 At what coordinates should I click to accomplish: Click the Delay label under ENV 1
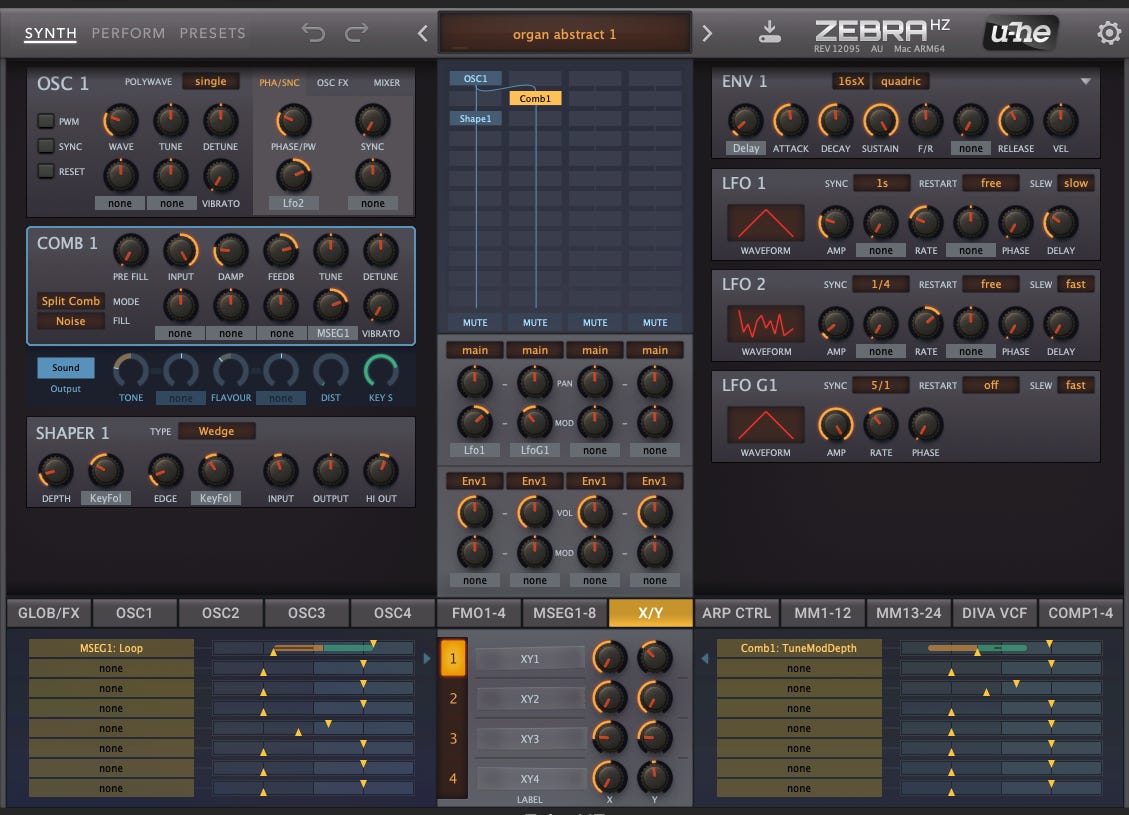746,148
